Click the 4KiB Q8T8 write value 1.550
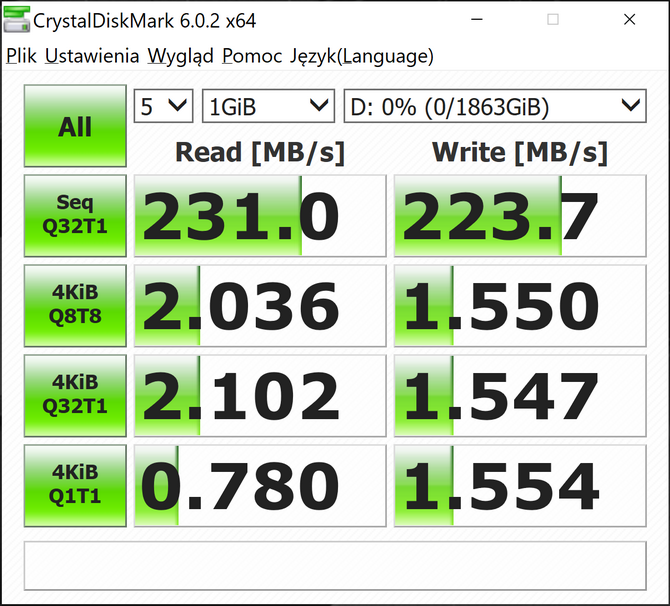This screenshot has width=670, height=606. (x=520, y=306)
